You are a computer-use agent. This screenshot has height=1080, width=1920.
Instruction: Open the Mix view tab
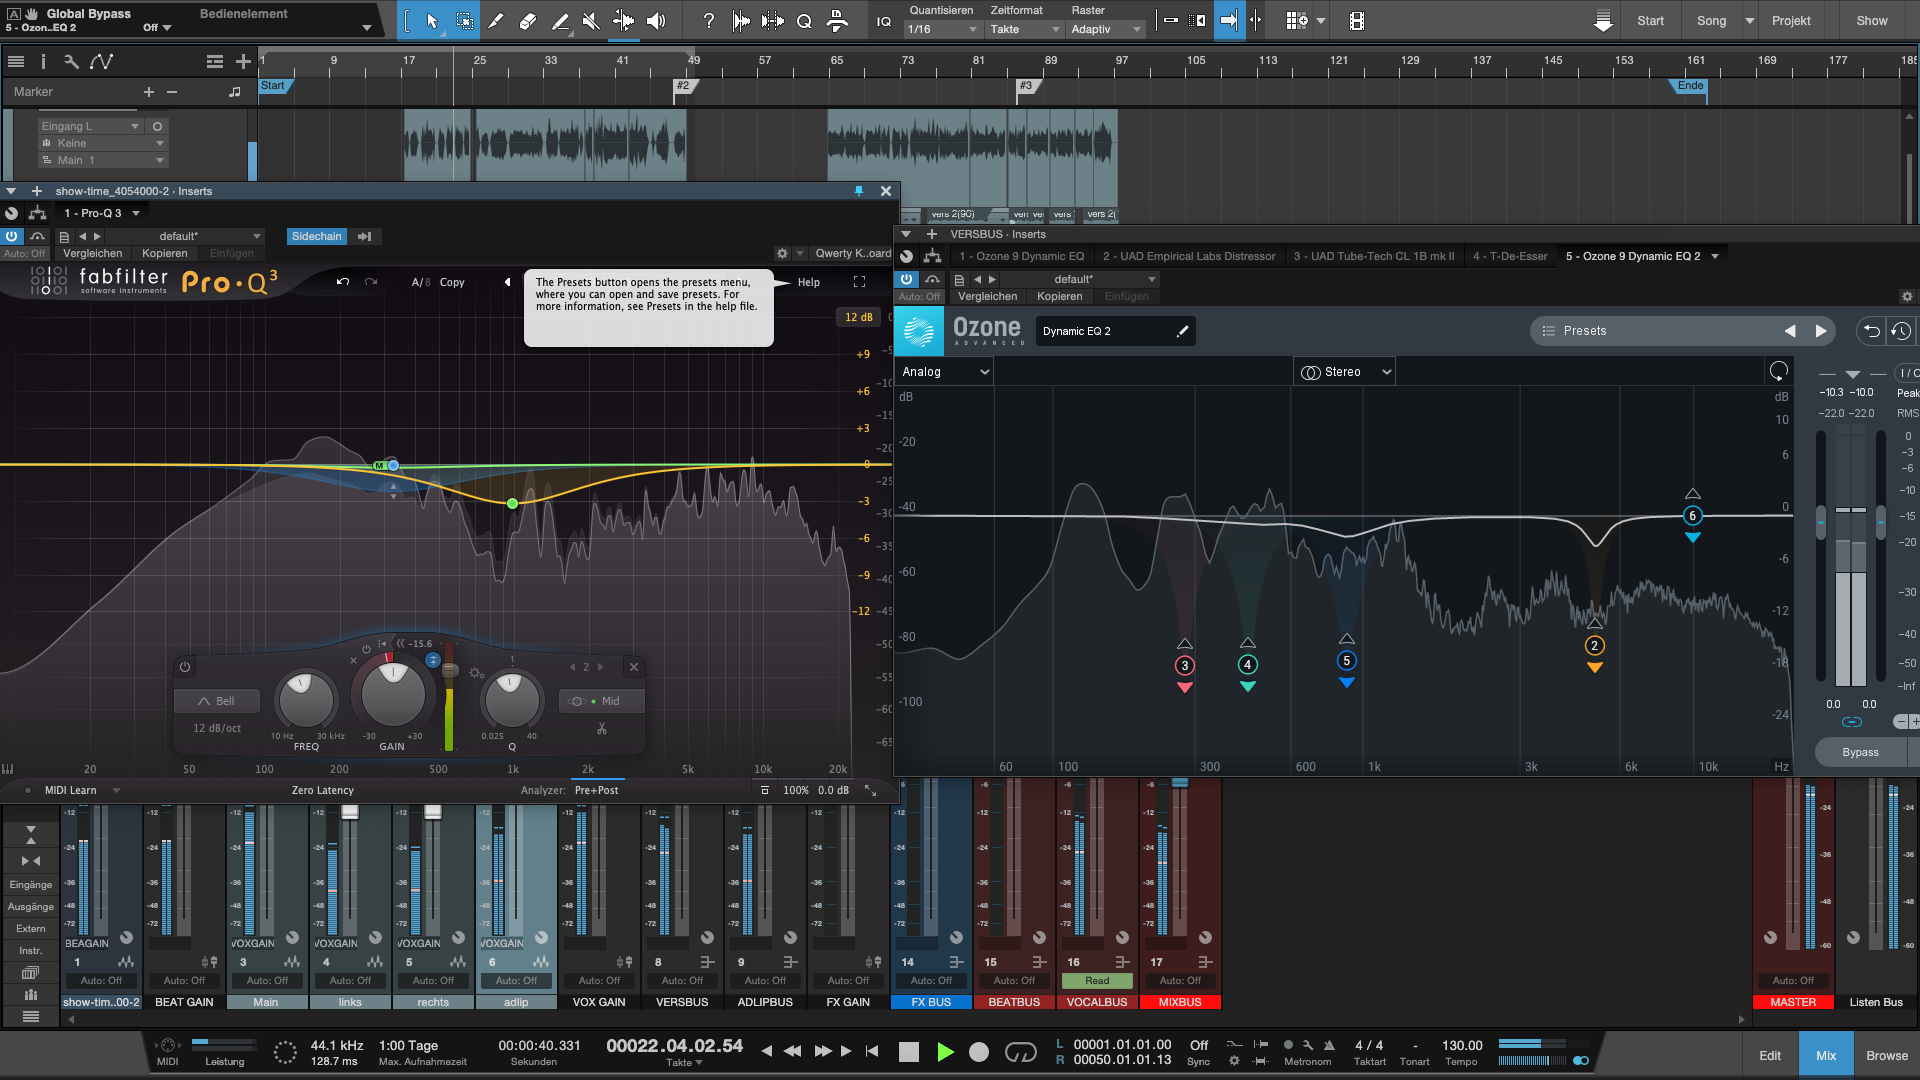(x=1826, y=1056)
